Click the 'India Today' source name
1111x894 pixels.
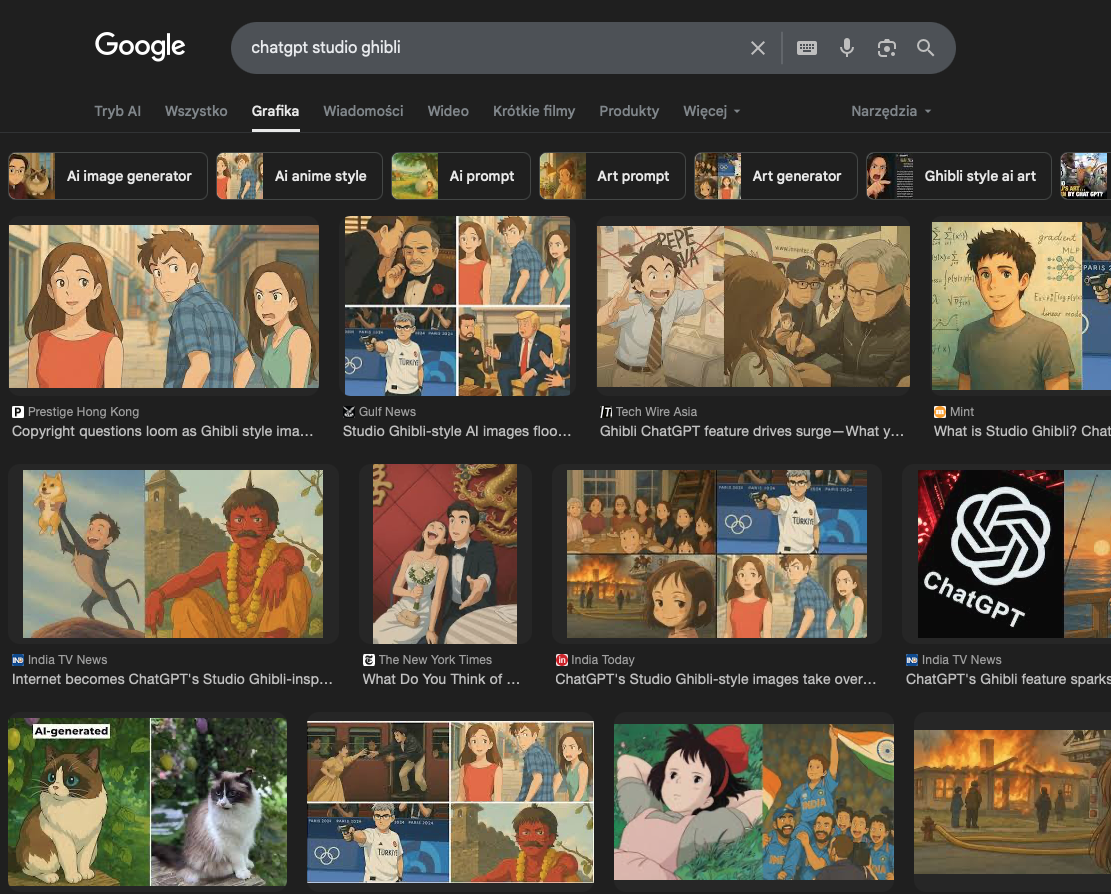point(603,660)
